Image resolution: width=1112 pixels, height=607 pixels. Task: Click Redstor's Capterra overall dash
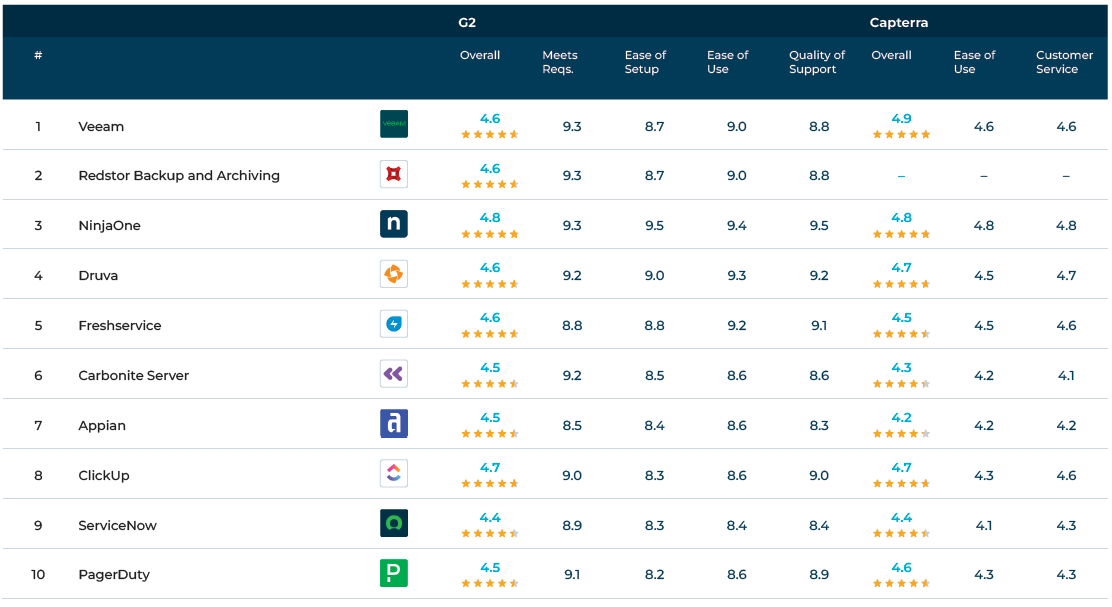[x=901, y=176]
